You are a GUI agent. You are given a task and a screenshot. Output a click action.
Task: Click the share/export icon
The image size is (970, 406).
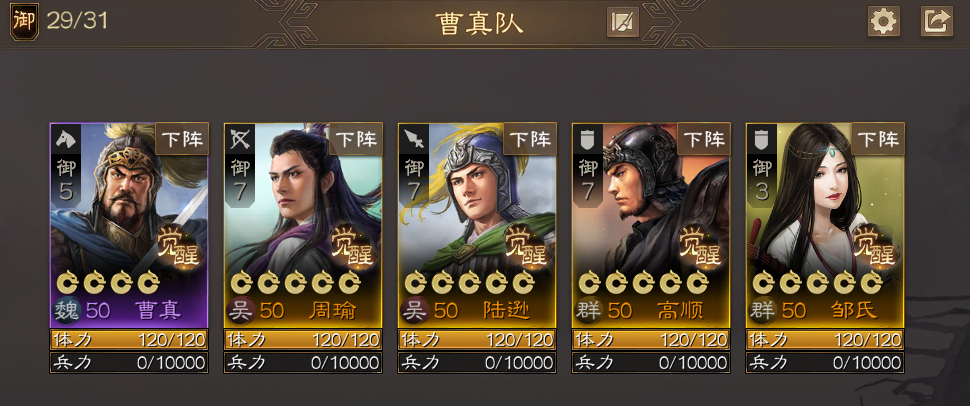[x=937, y=22]
